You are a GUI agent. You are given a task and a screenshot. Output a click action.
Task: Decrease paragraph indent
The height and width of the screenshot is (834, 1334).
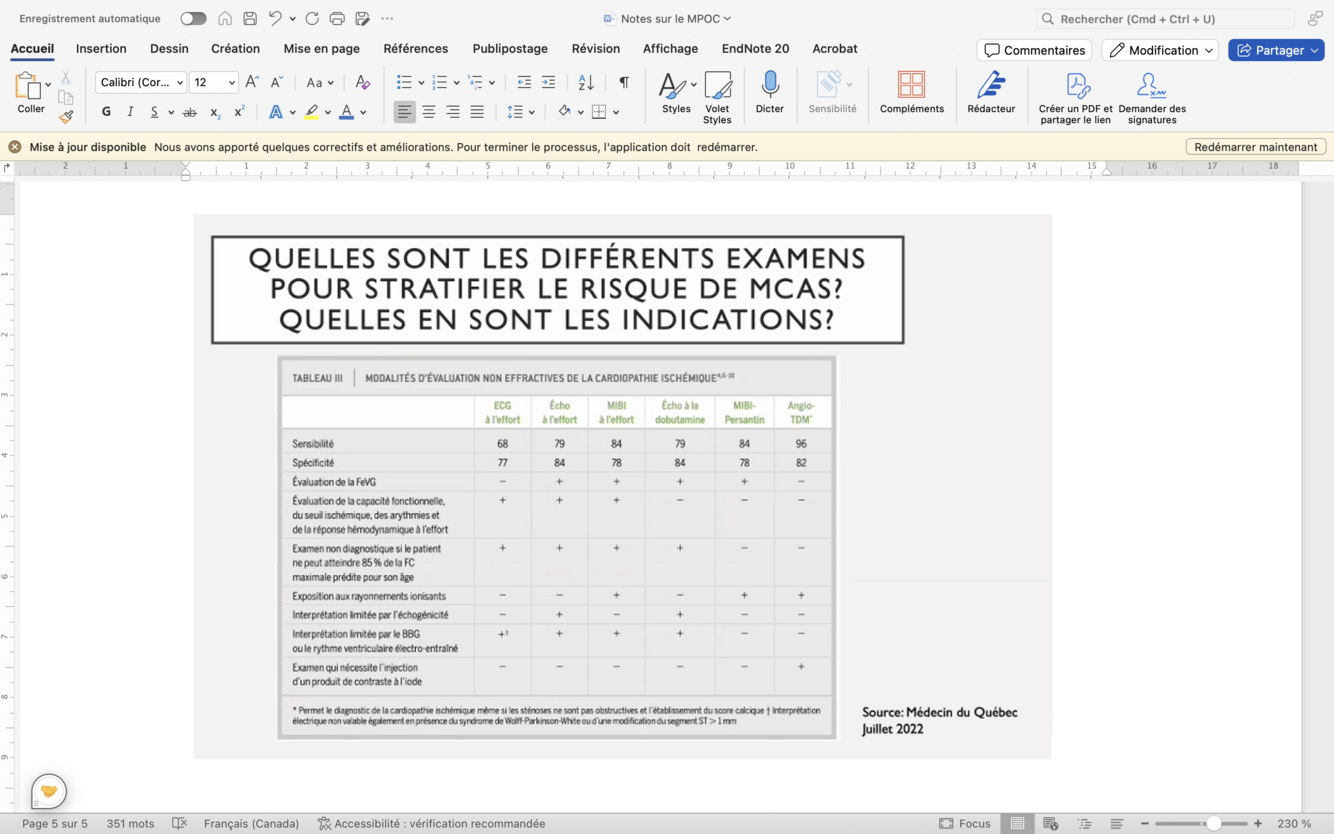pyautogui.click(x=524, y=83)
